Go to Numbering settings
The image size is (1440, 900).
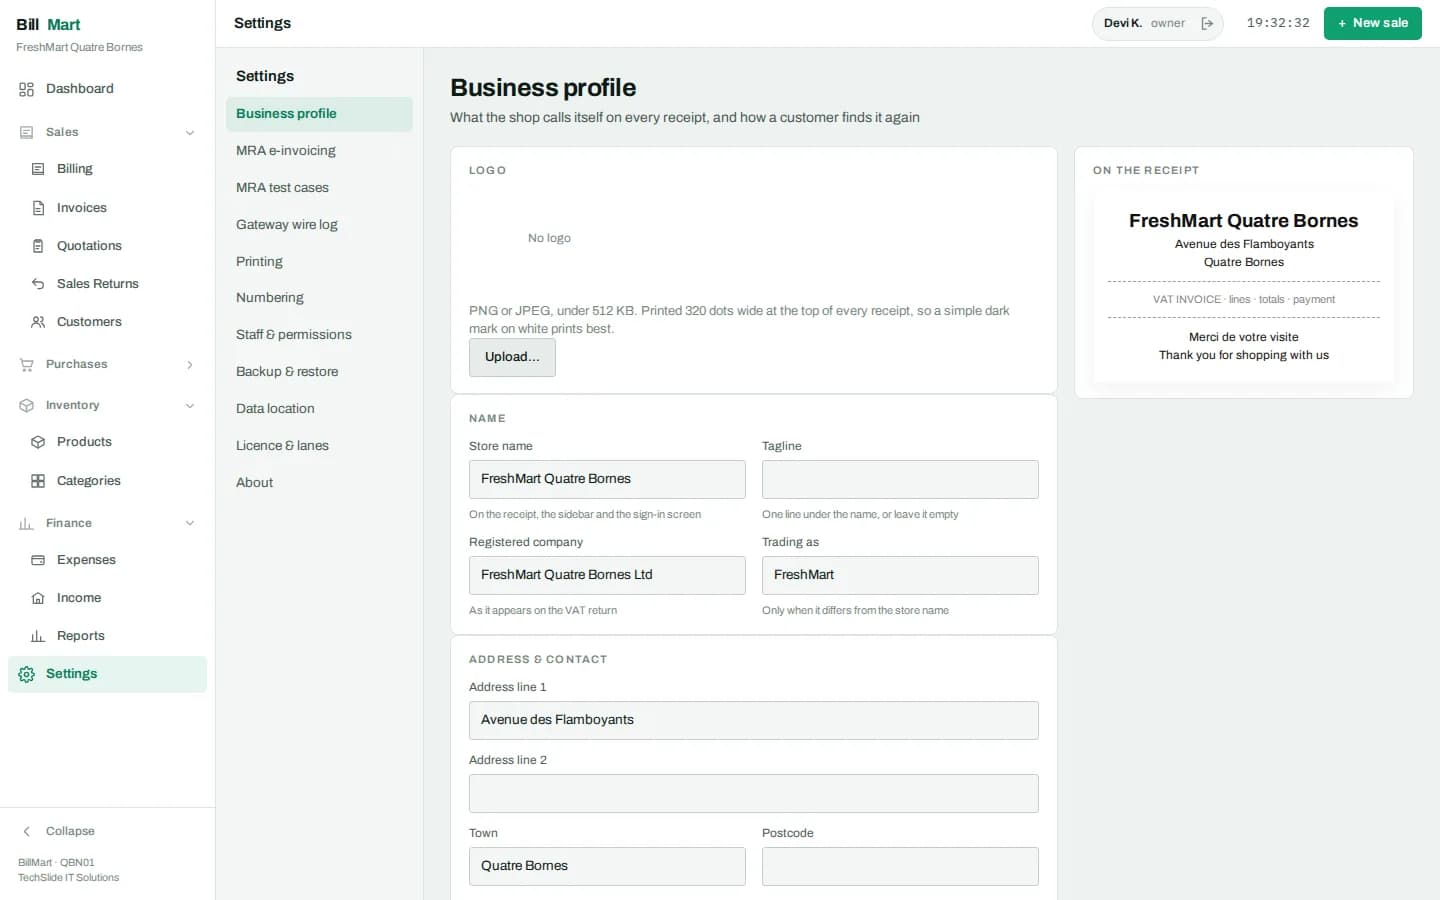[x=319, y=298]
